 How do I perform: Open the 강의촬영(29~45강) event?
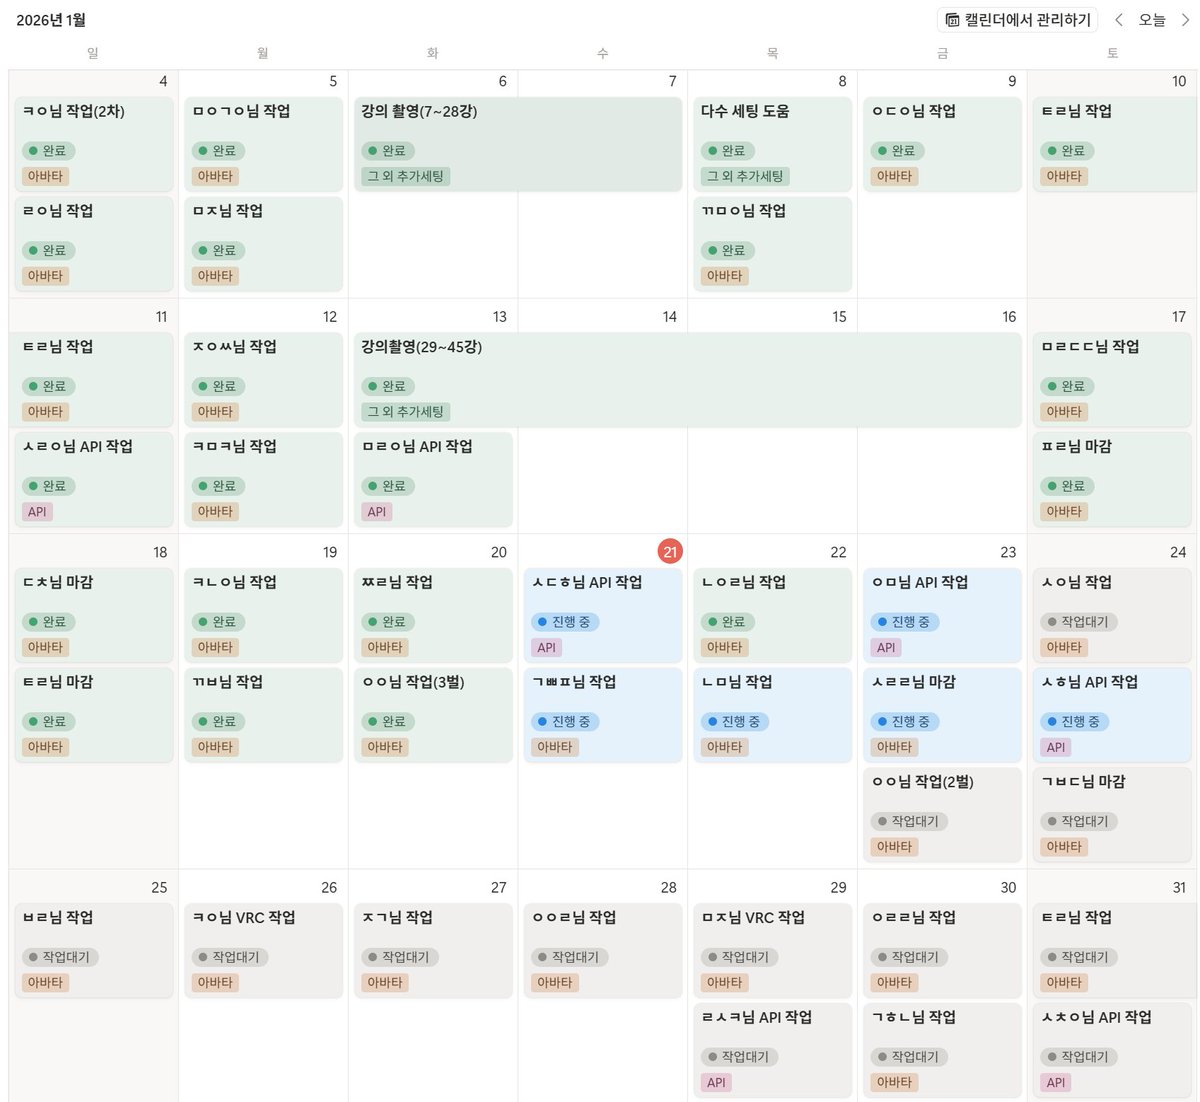[688, 379]
